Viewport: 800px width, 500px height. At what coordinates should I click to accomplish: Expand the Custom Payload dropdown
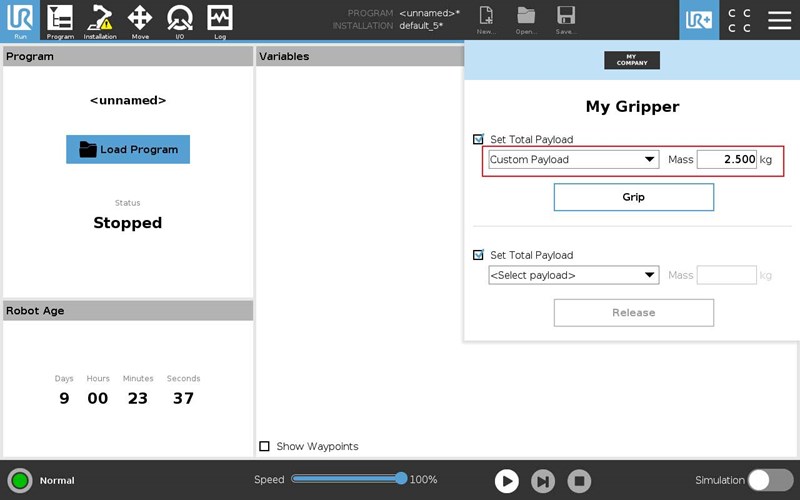coord(573,160)
